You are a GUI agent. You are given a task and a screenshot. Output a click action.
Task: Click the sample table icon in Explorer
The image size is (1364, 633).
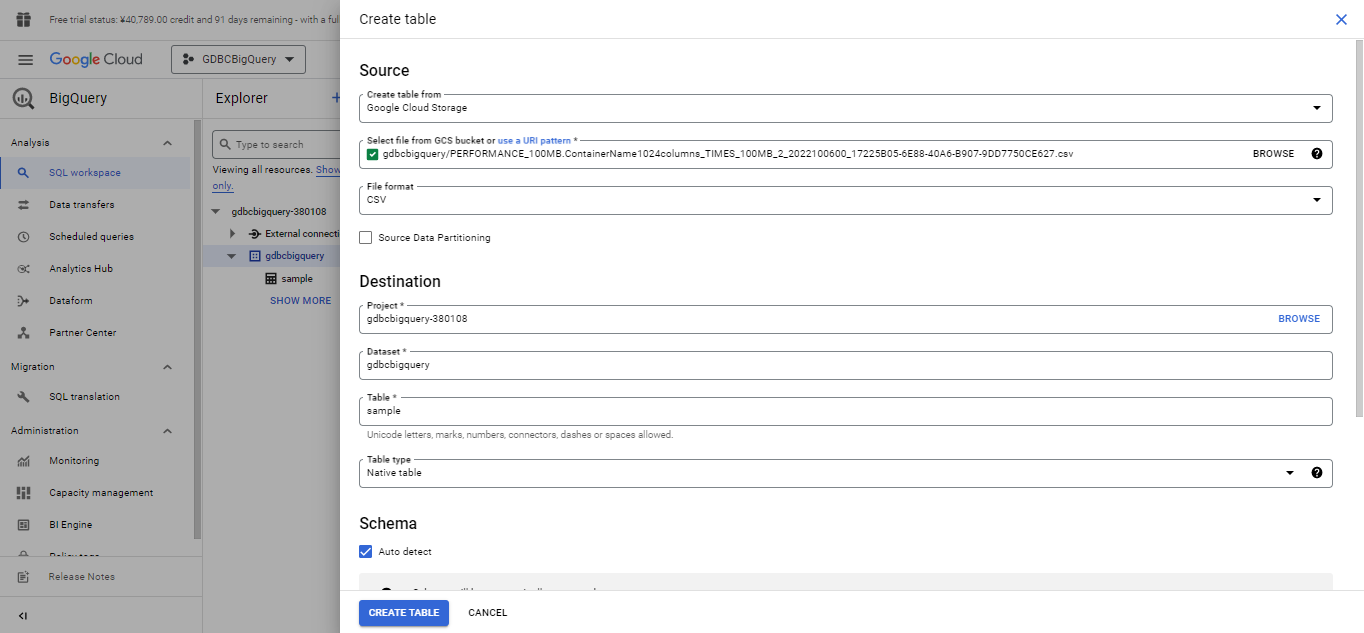(x=271, y=279)
